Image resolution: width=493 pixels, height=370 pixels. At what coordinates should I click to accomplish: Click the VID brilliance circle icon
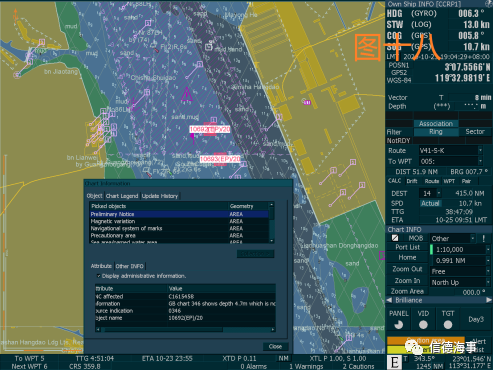[423, 324]
